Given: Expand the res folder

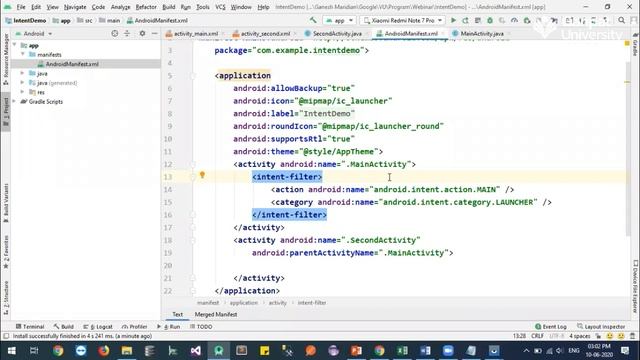Looking at the screenshot, I should coord(23,92).
